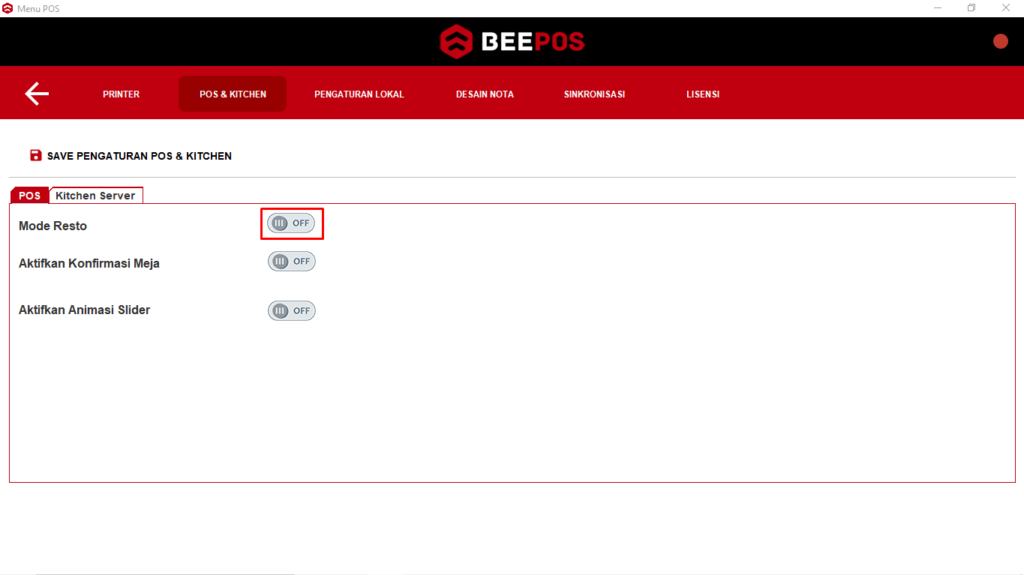The image size is (1024, 575).
Task: Toggle the Mode Resto switch
Action: pyautogui.click(x=291, y=223)
